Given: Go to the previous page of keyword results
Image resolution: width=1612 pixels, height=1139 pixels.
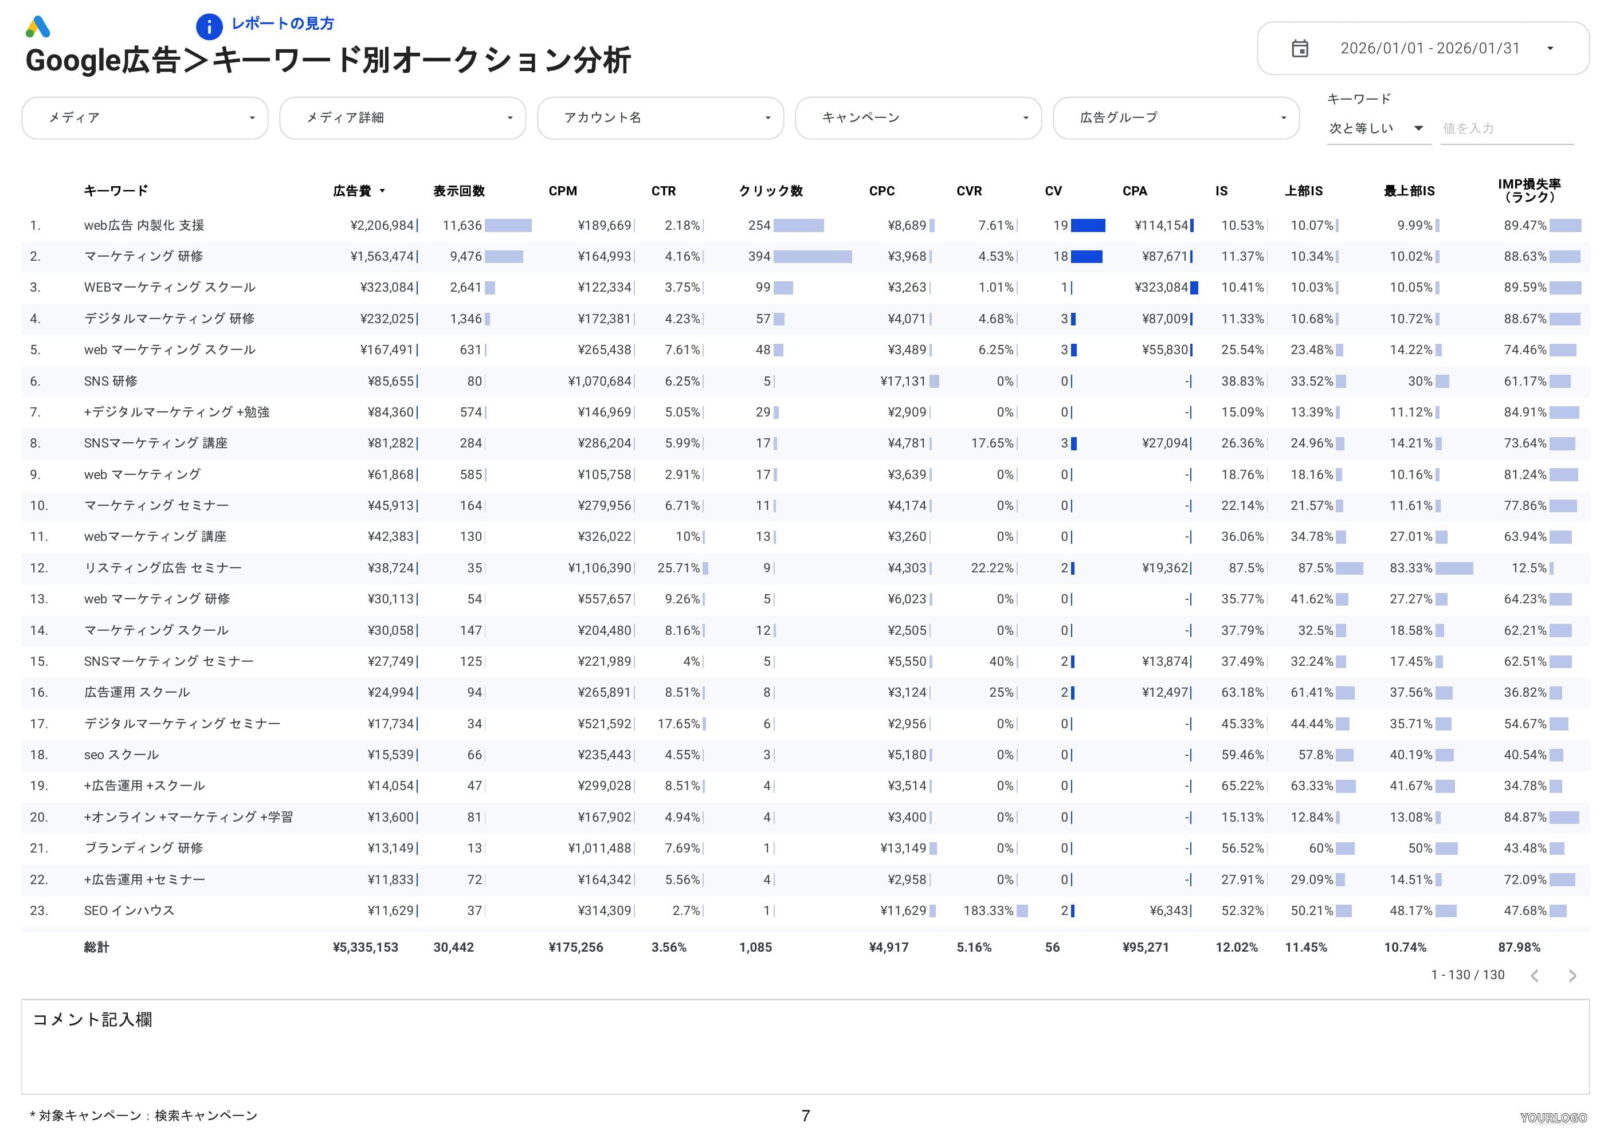Looking at the screenshot, I should coord(1536,975).
